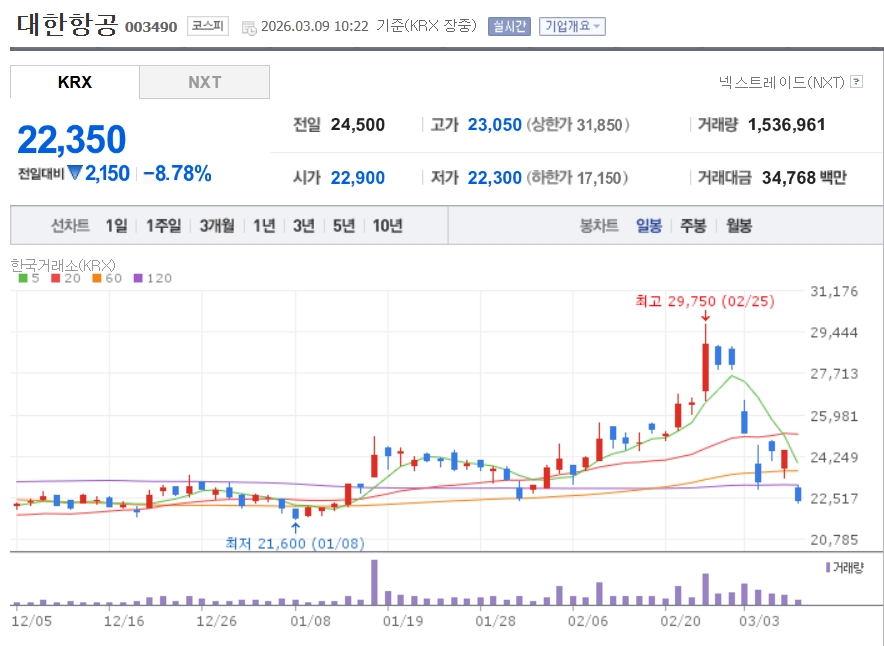Select the 일봉 daily candle chart
Viewport: 884px width, 646px height.
(649, 226)
